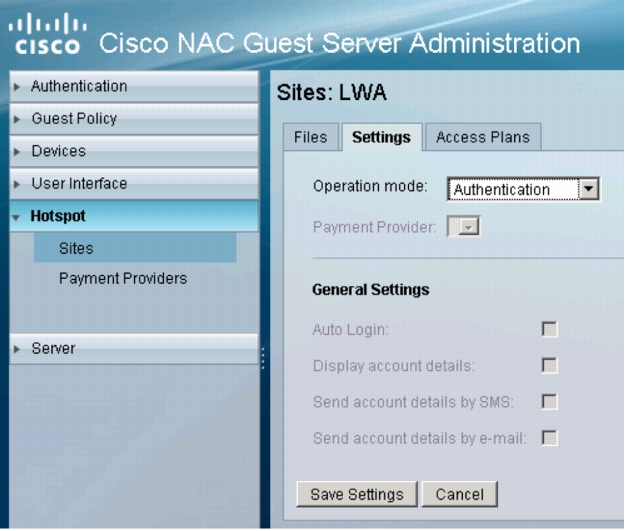Open Payment Providers under Hotspot
This screenshot has height=531, width=626.
123,278
